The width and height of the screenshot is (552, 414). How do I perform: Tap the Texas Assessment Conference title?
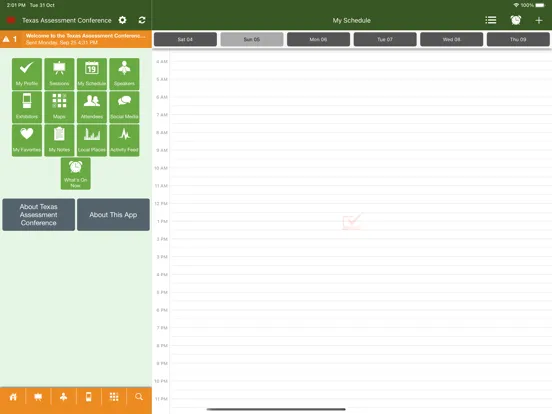[x=67, y=20]
